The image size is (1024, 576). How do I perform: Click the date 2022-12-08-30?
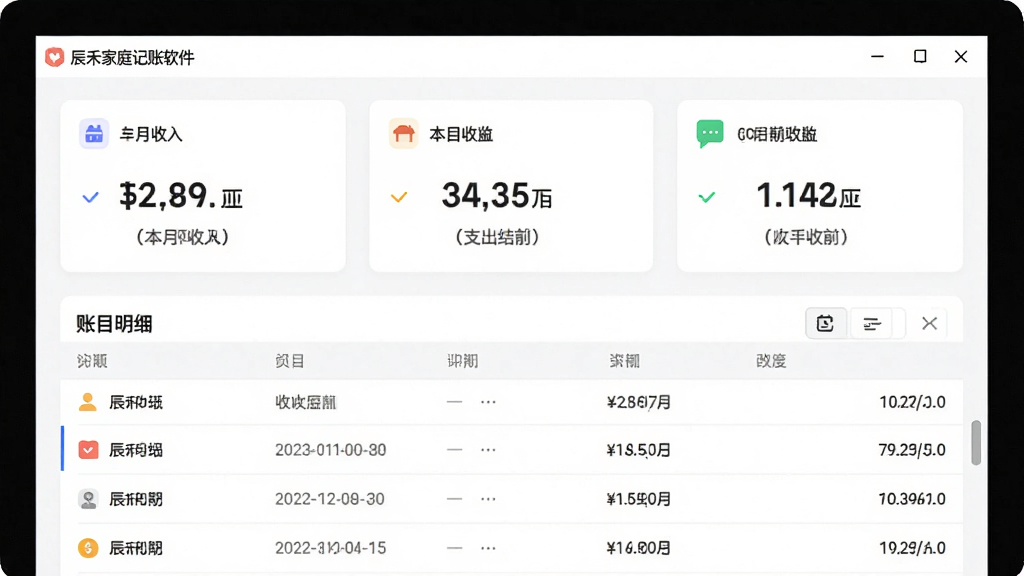(x=330, y=499)
